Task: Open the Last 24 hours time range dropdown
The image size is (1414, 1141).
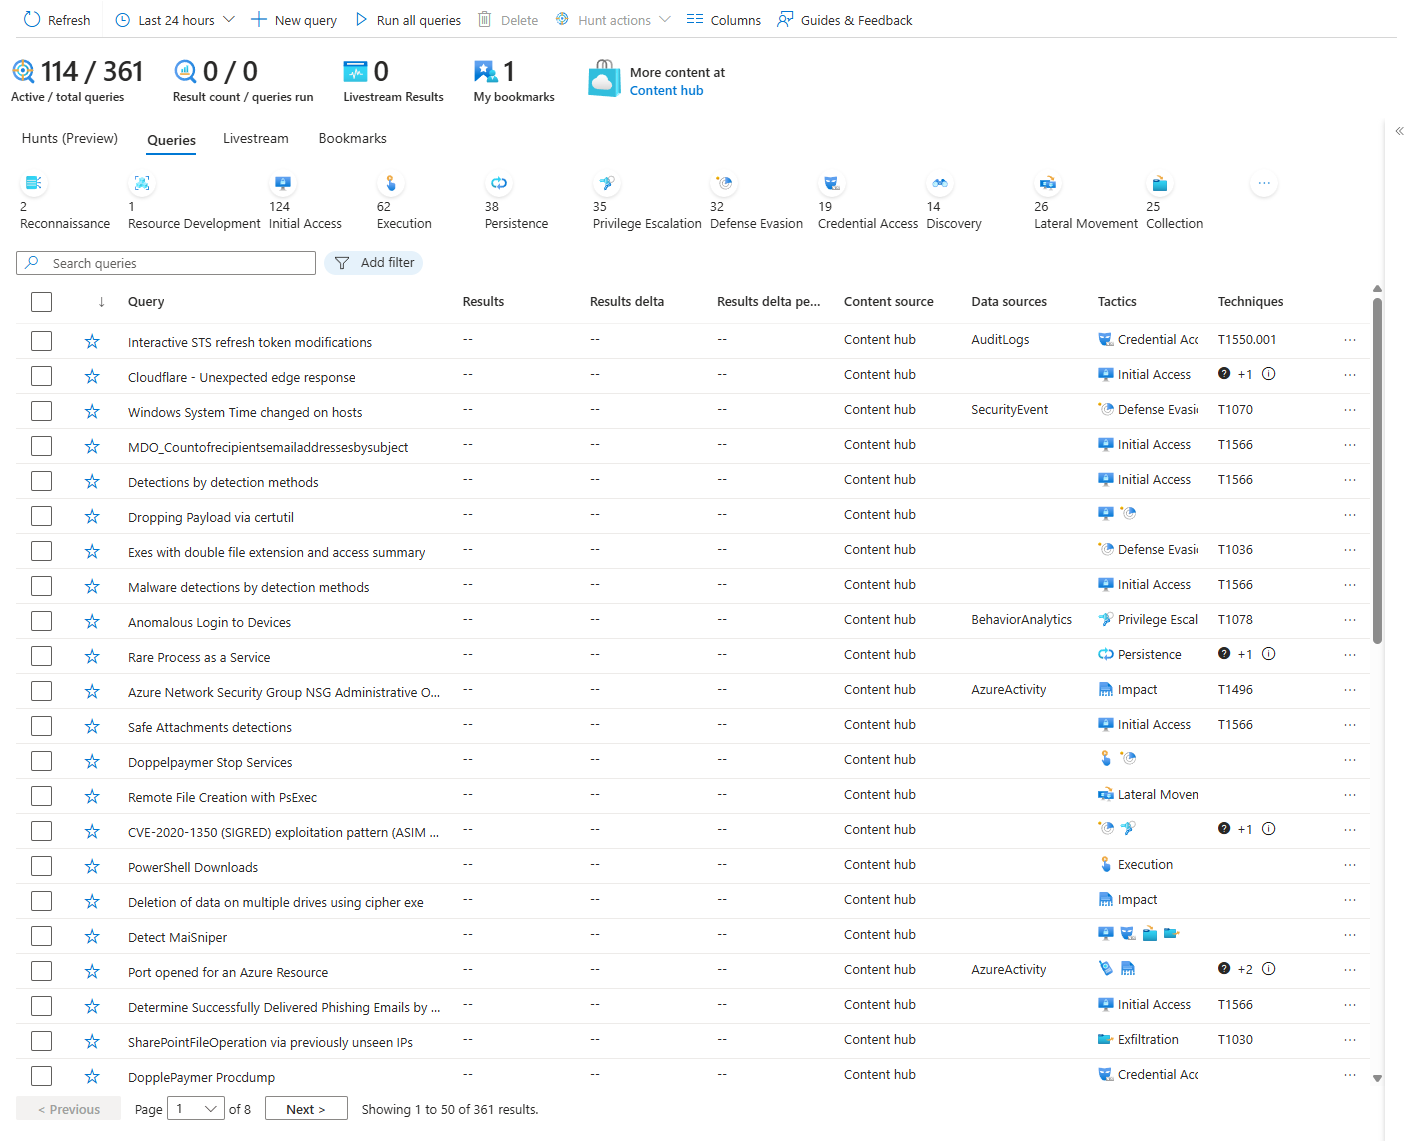Action: coord(175,20)
